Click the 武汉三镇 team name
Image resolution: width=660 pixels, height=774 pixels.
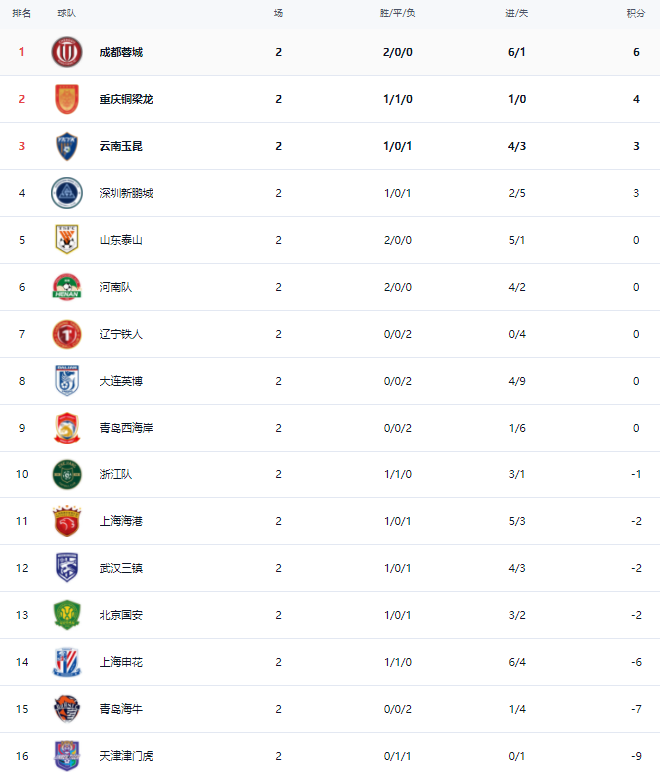click(x=121, y=568)
